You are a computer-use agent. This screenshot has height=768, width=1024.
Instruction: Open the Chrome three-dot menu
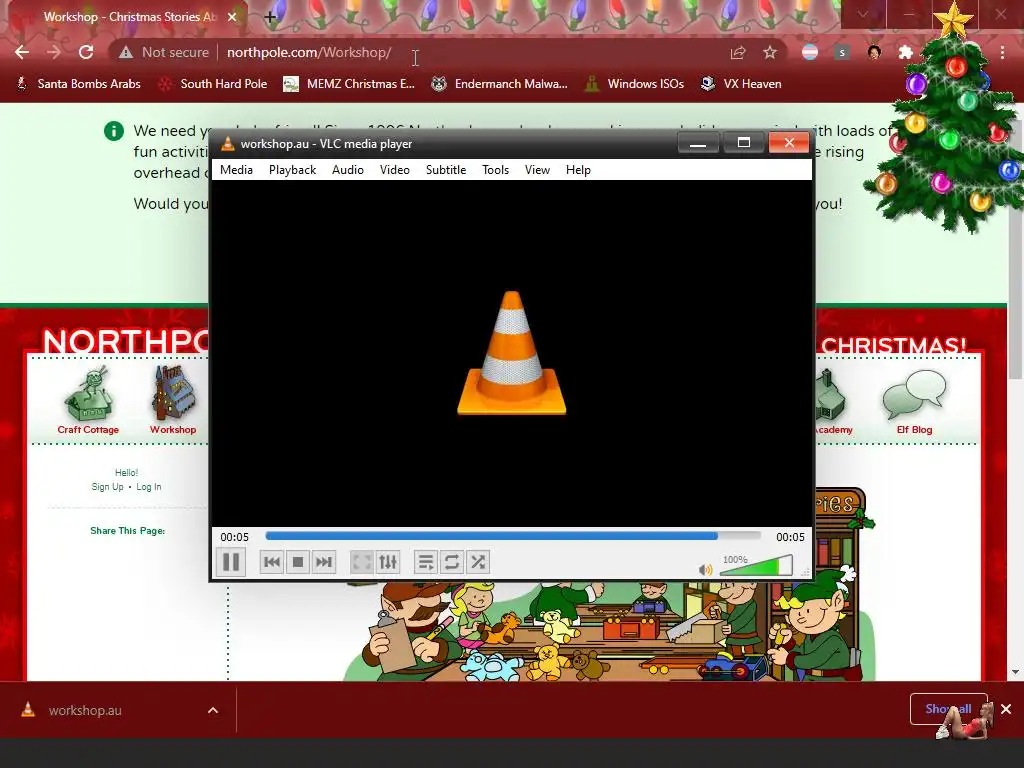1002,52
